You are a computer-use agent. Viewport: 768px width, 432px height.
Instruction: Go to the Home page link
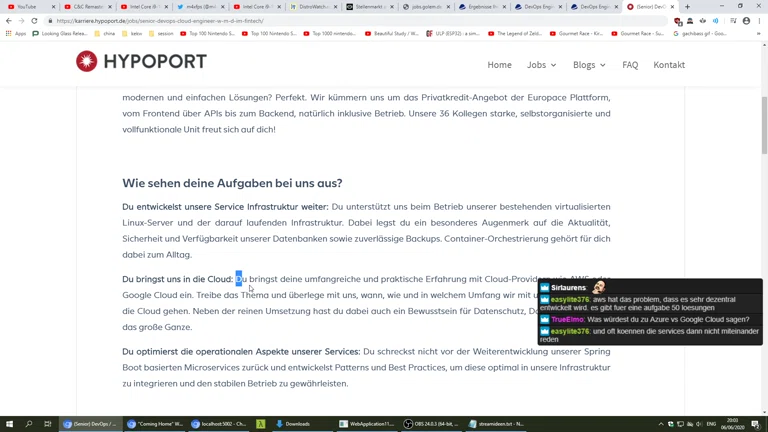(x=499, y=65)
